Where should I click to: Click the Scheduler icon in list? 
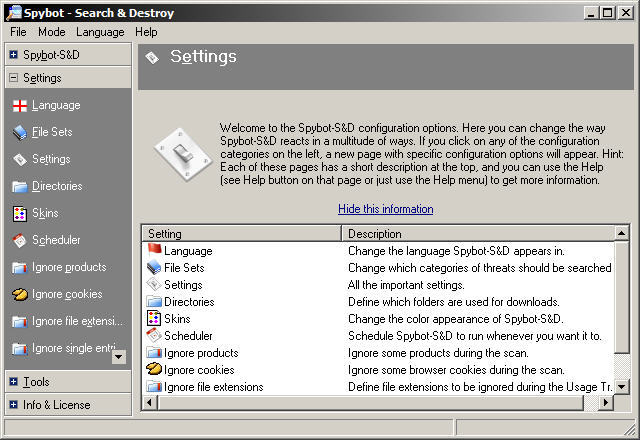point(154,336)
